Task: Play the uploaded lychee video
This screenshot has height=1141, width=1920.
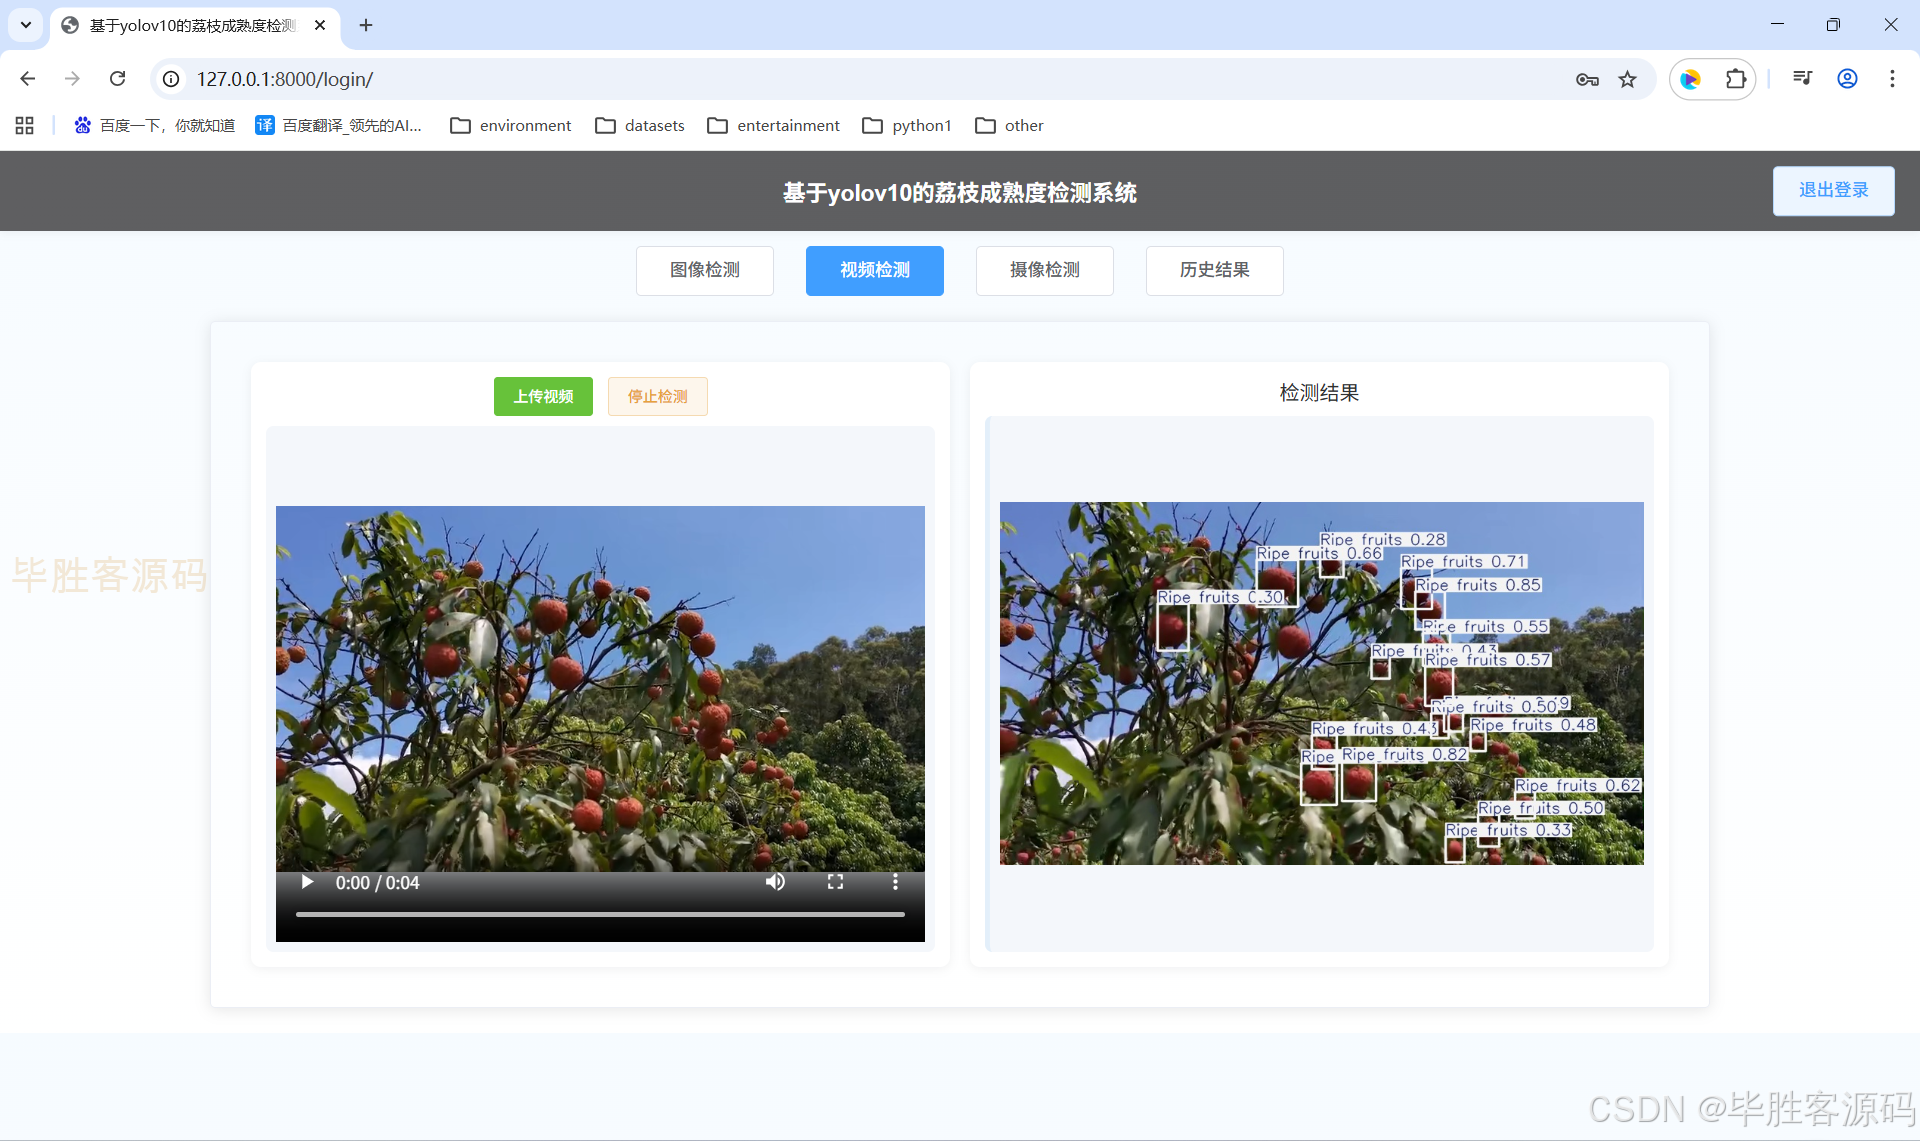Action: [307, 882]
